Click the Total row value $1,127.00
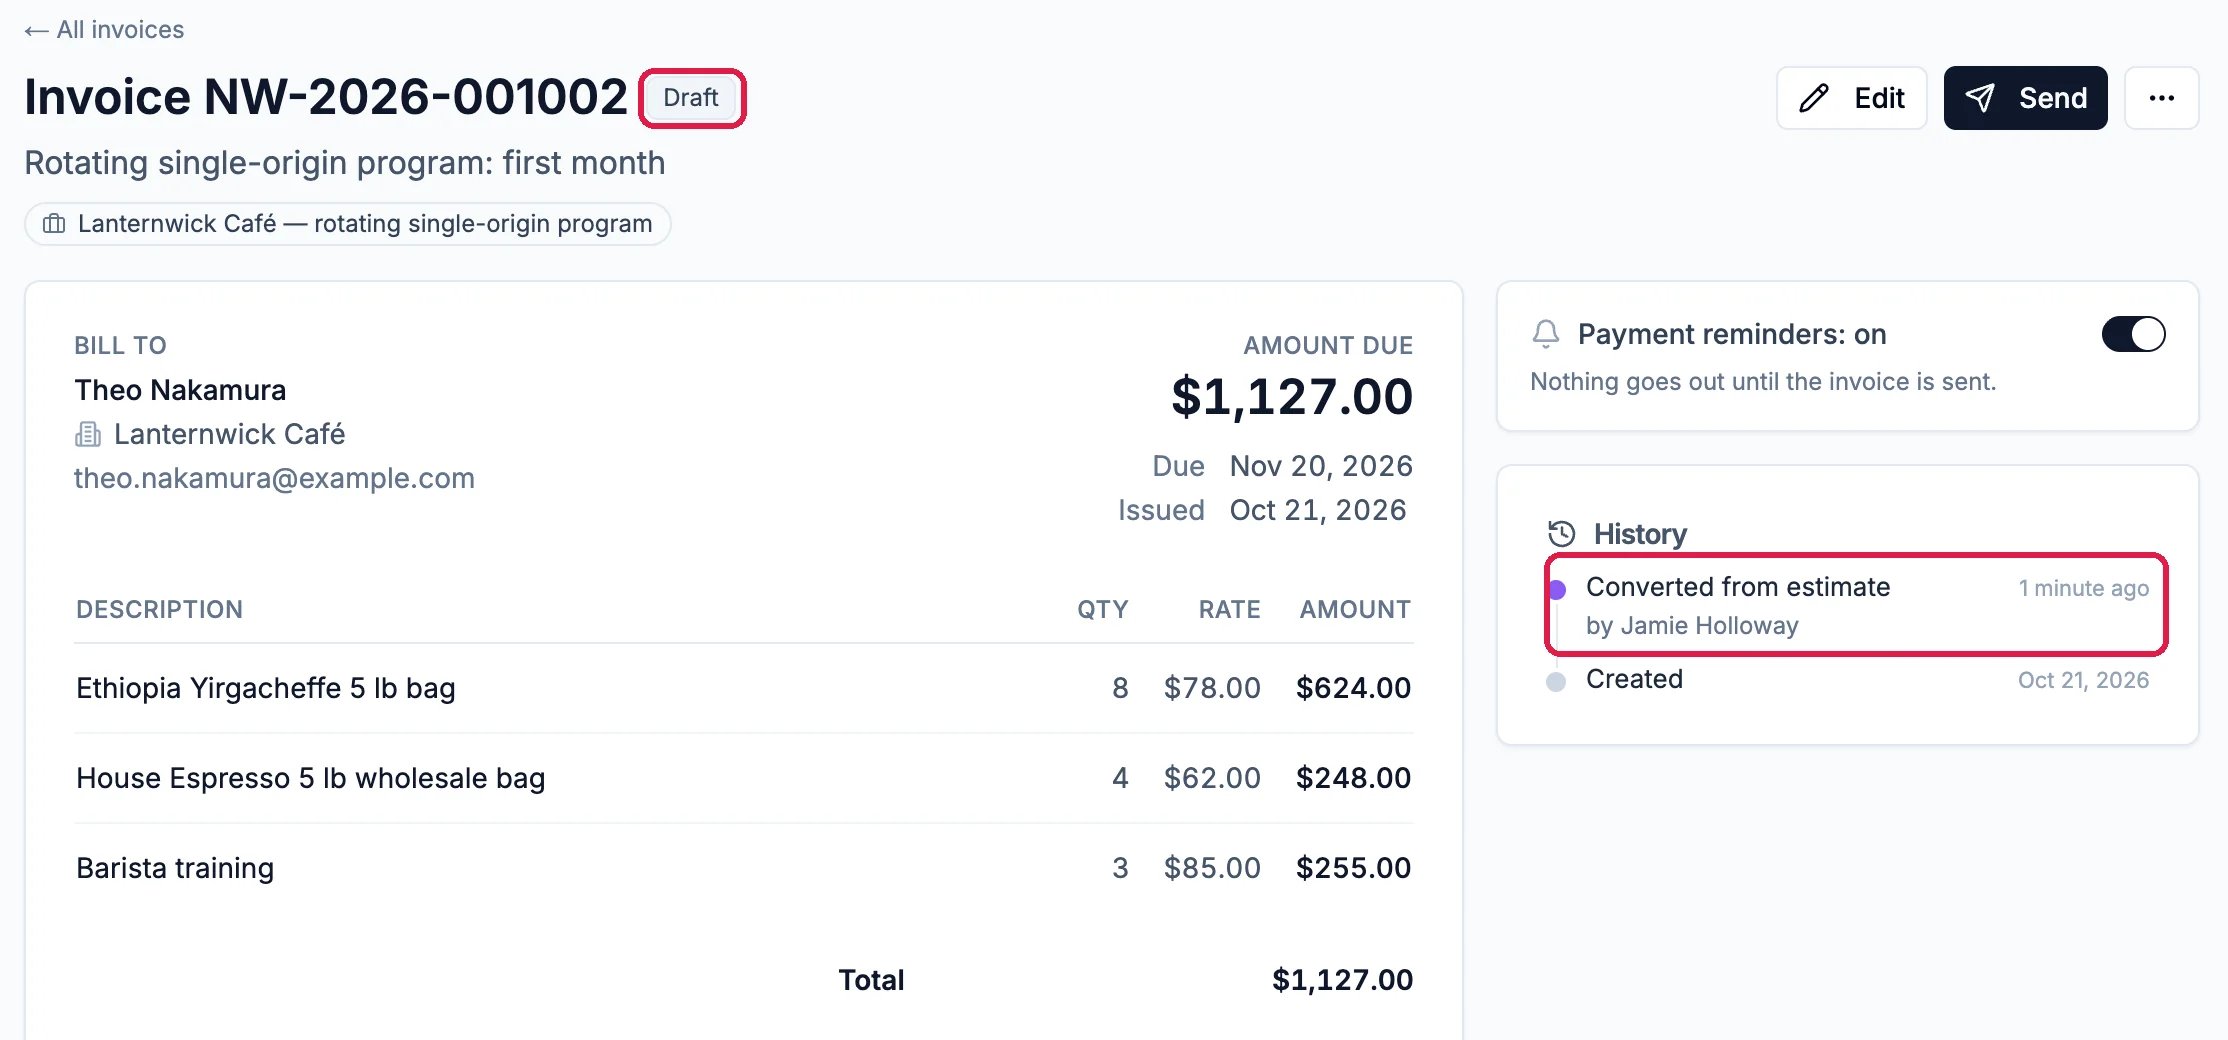The width and height of the screenshot is (2228, 1040). click(1342, 980)
